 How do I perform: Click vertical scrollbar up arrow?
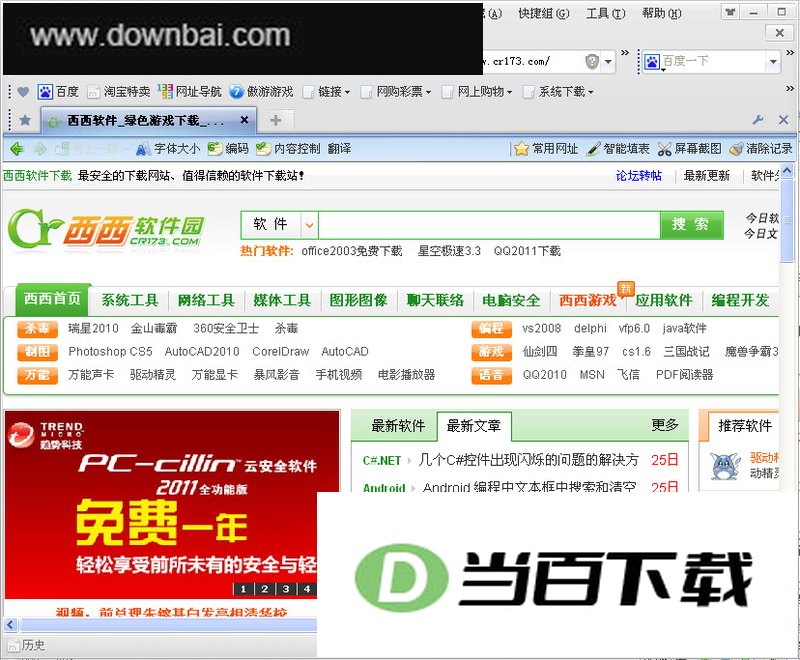coord(787,171)
